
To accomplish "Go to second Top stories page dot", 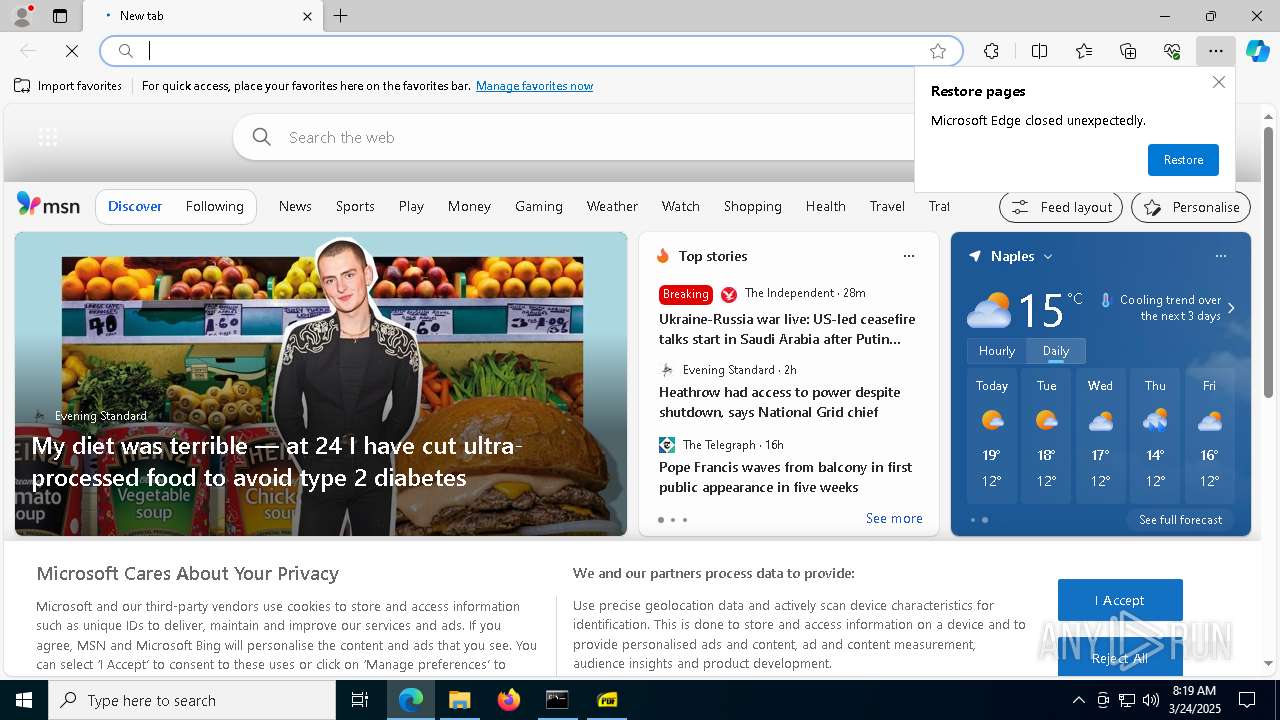I will (x=673, y=520).
